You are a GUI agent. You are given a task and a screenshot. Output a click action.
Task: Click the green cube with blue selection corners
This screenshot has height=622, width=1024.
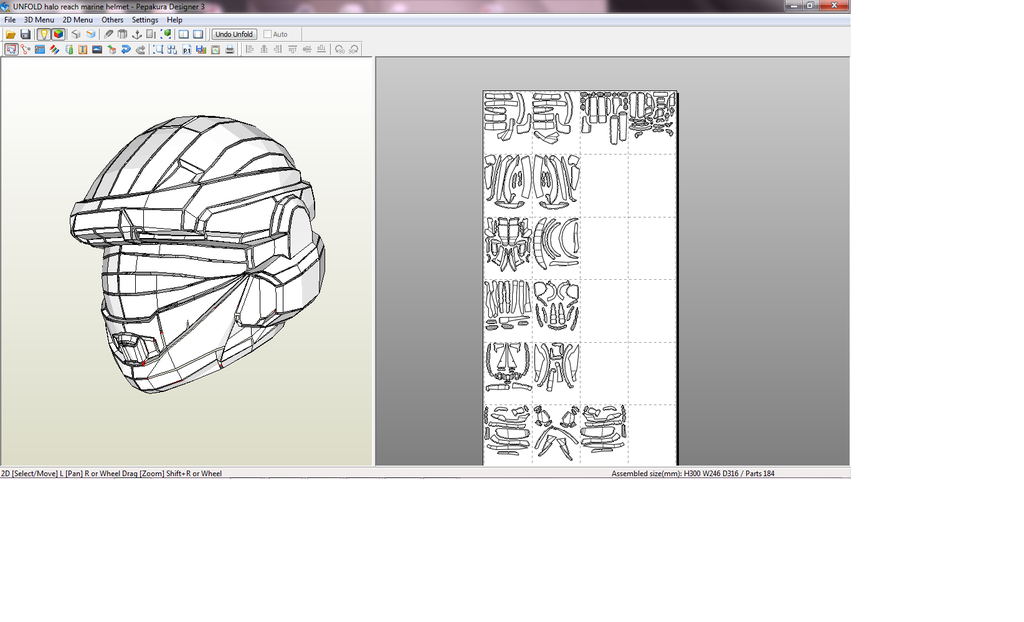pyautogui.click(x=166, y=34)
